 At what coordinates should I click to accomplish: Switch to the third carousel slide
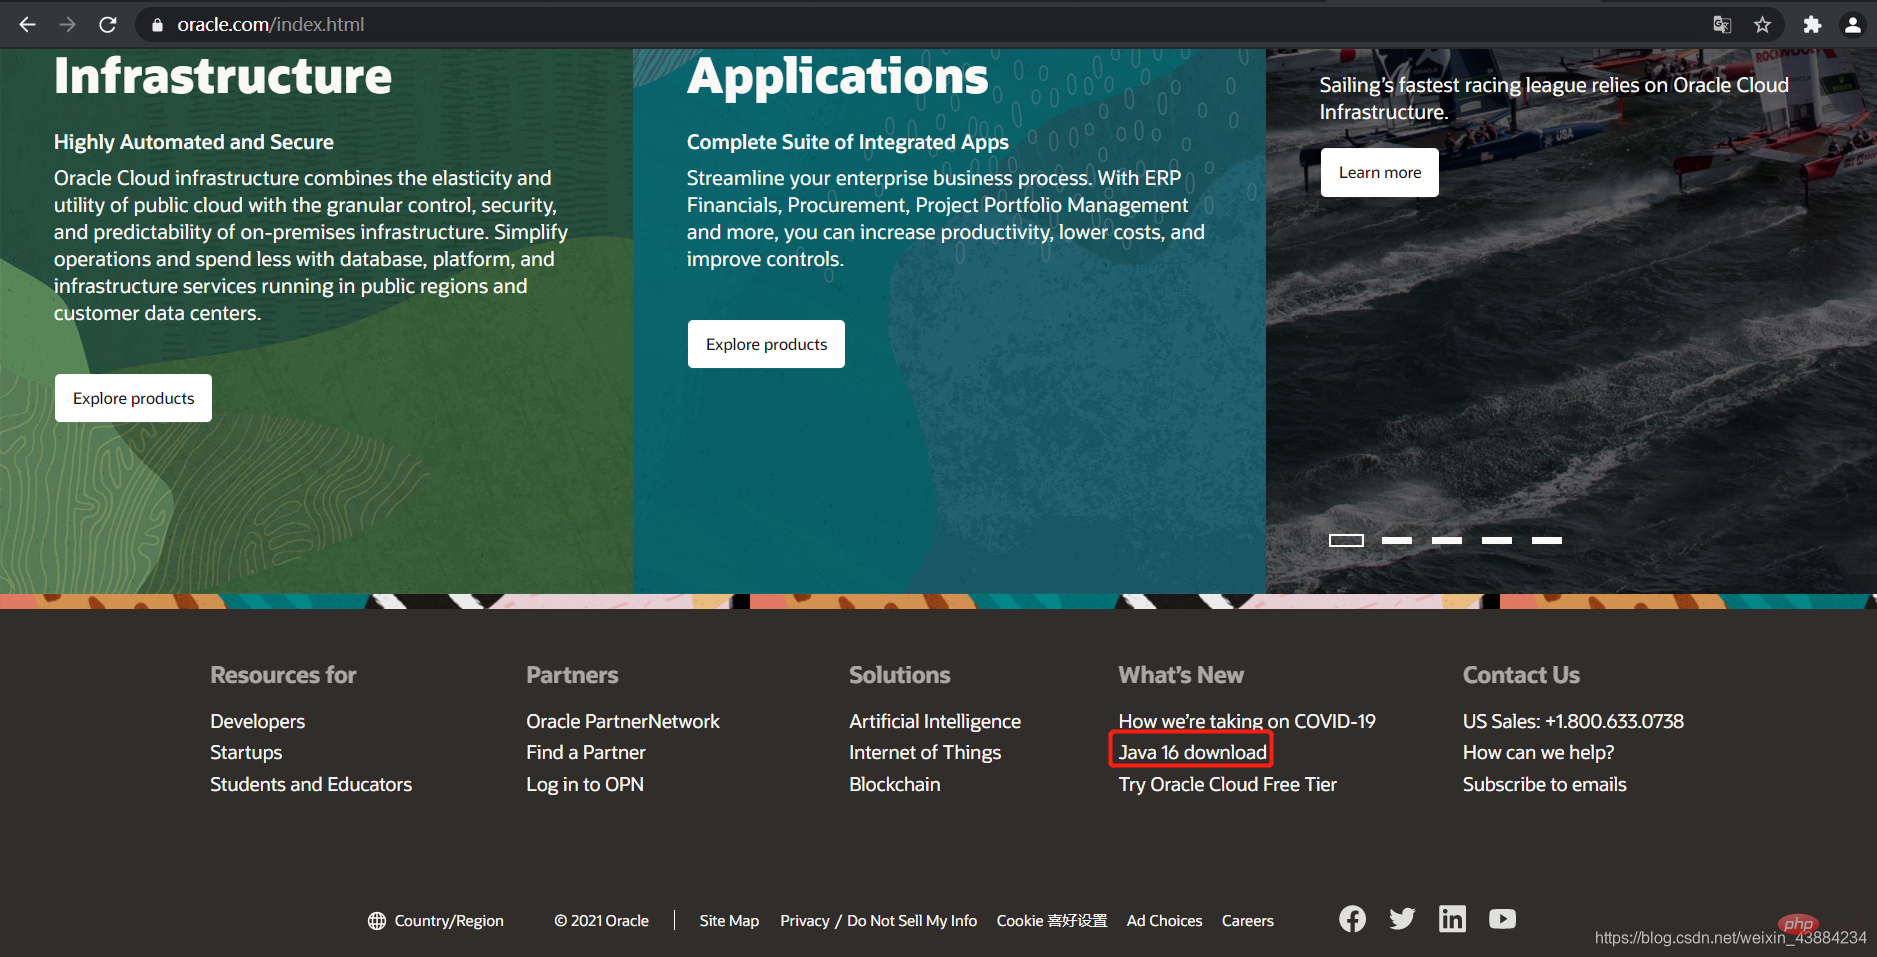coord(1447,540)
